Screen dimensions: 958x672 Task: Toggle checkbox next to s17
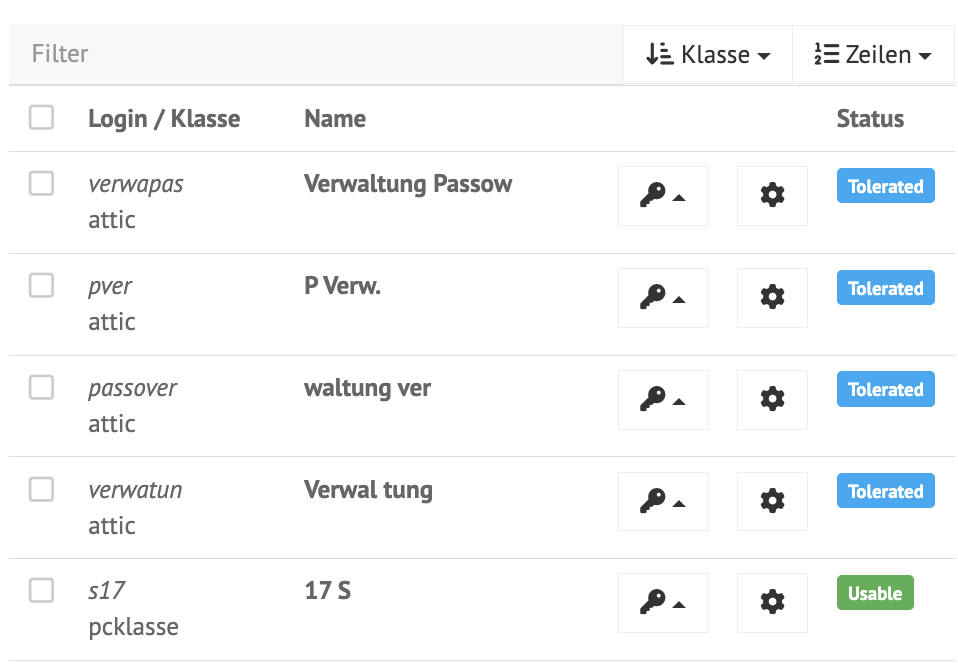tap(41, 591)
